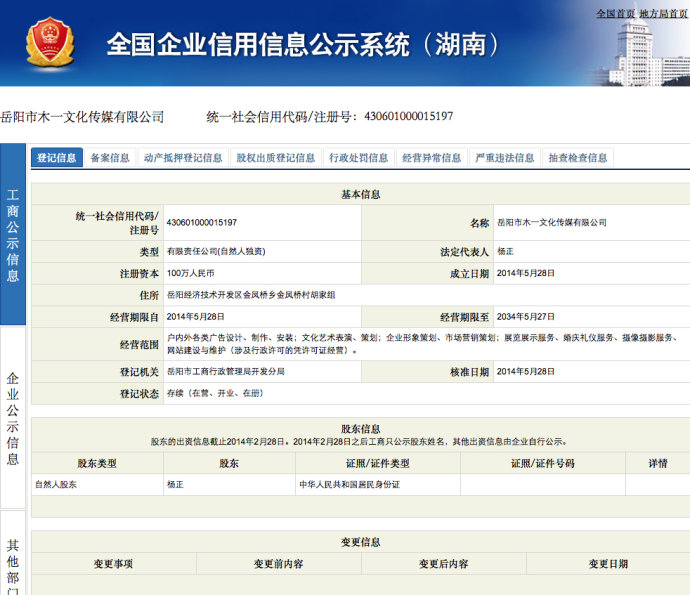Click the 证照/证件号码 column header
This screenshot has height=595, width=690.
tap(543, 463)
